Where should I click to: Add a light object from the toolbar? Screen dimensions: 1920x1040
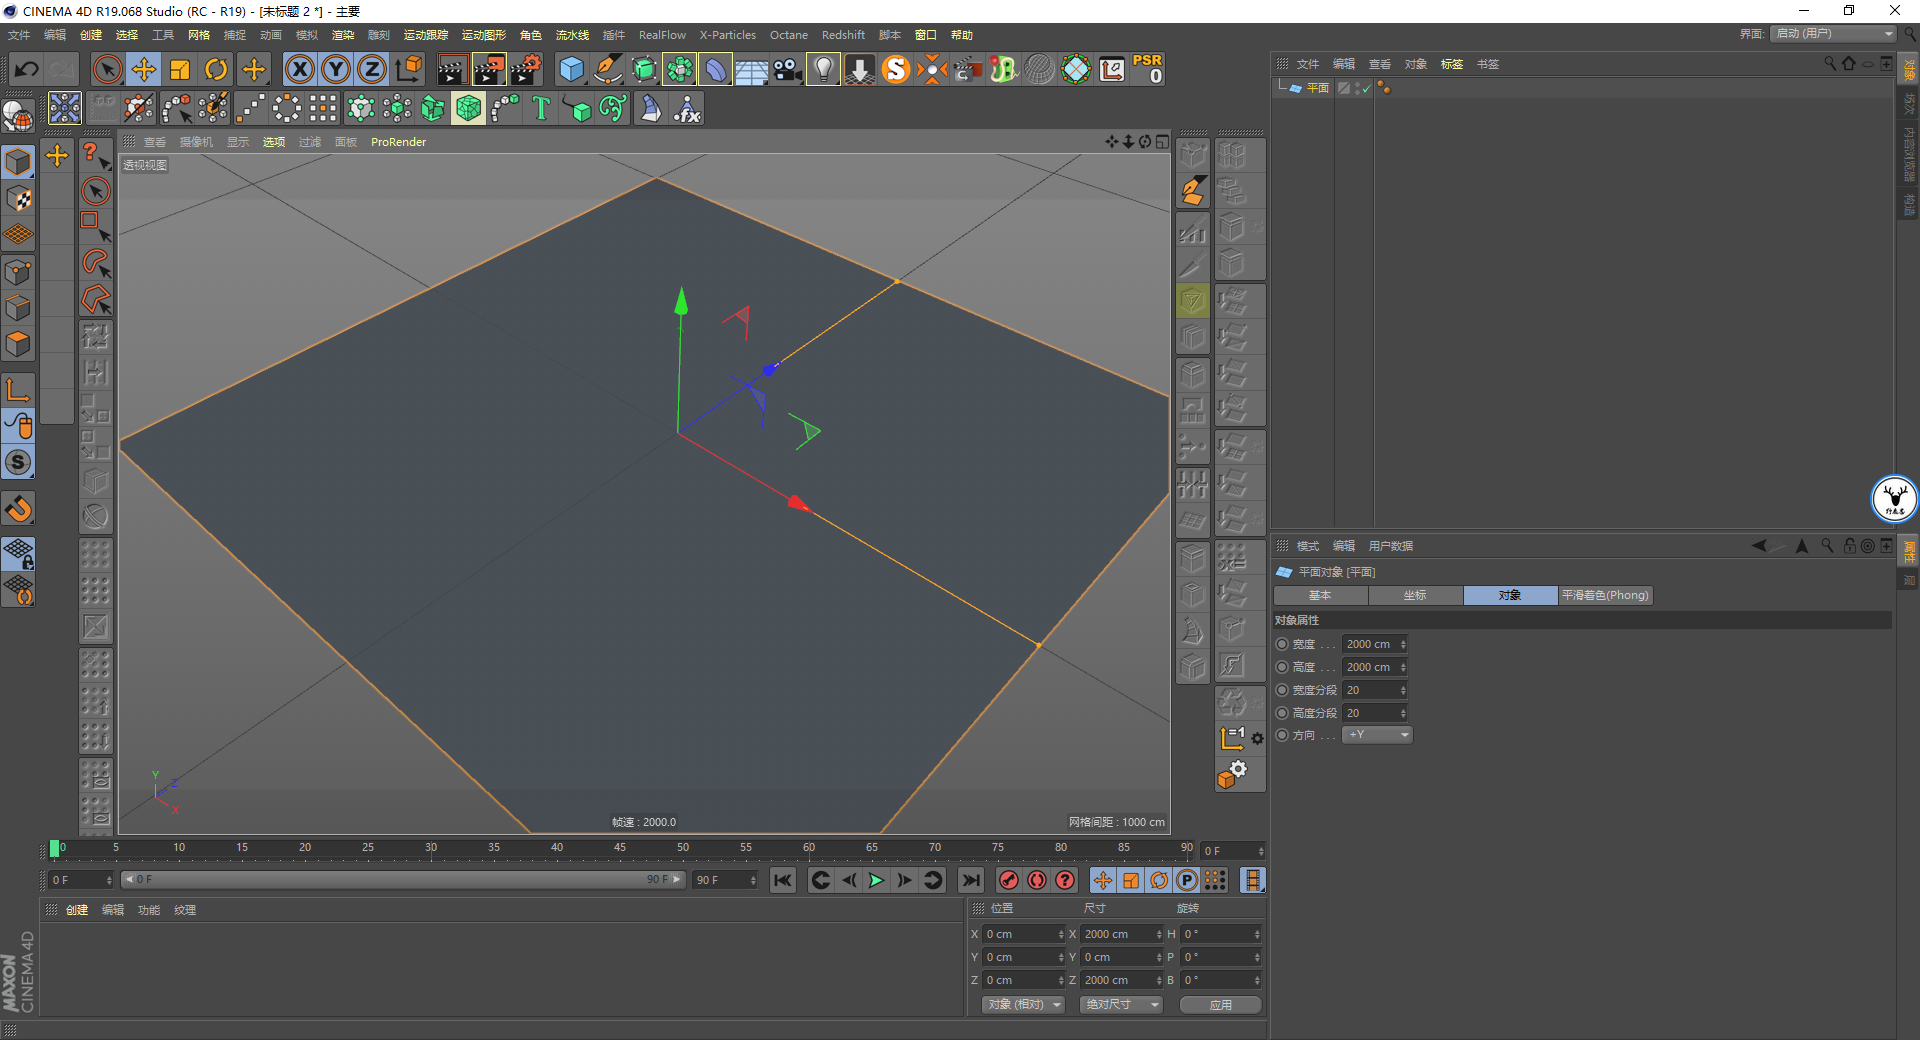click(823, 69)
